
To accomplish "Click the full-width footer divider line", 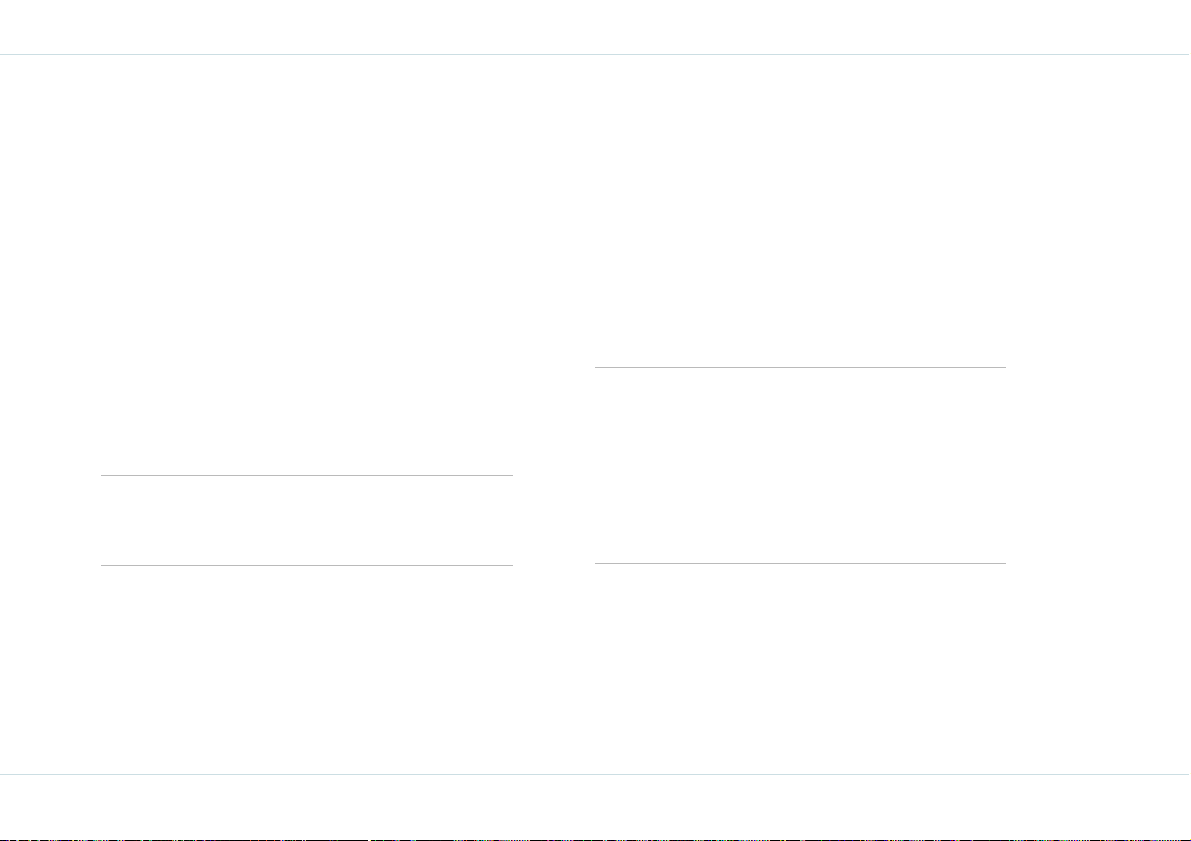I will [596, 774].
